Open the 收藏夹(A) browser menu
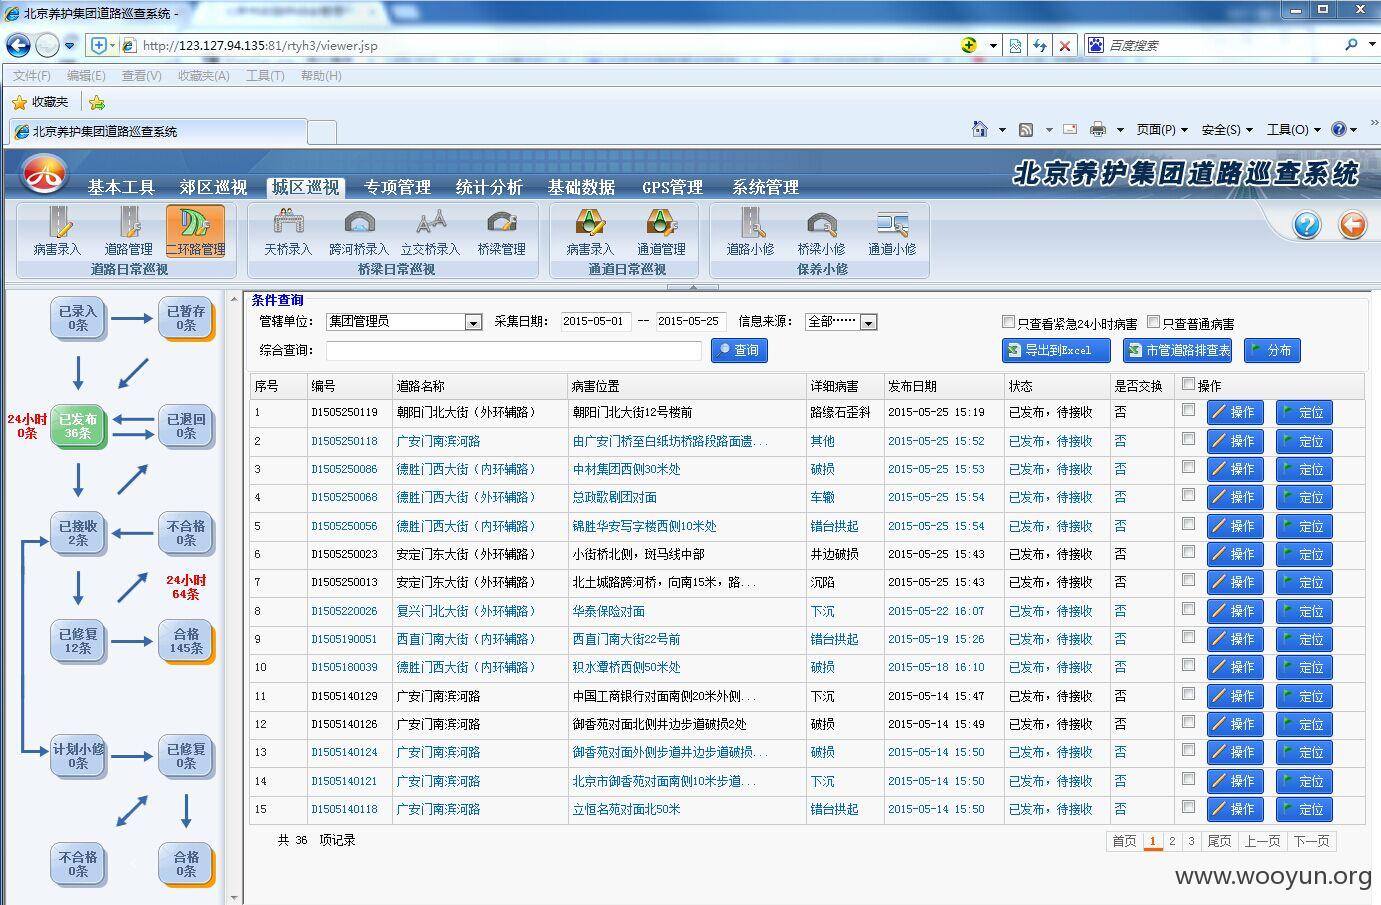 204,75
